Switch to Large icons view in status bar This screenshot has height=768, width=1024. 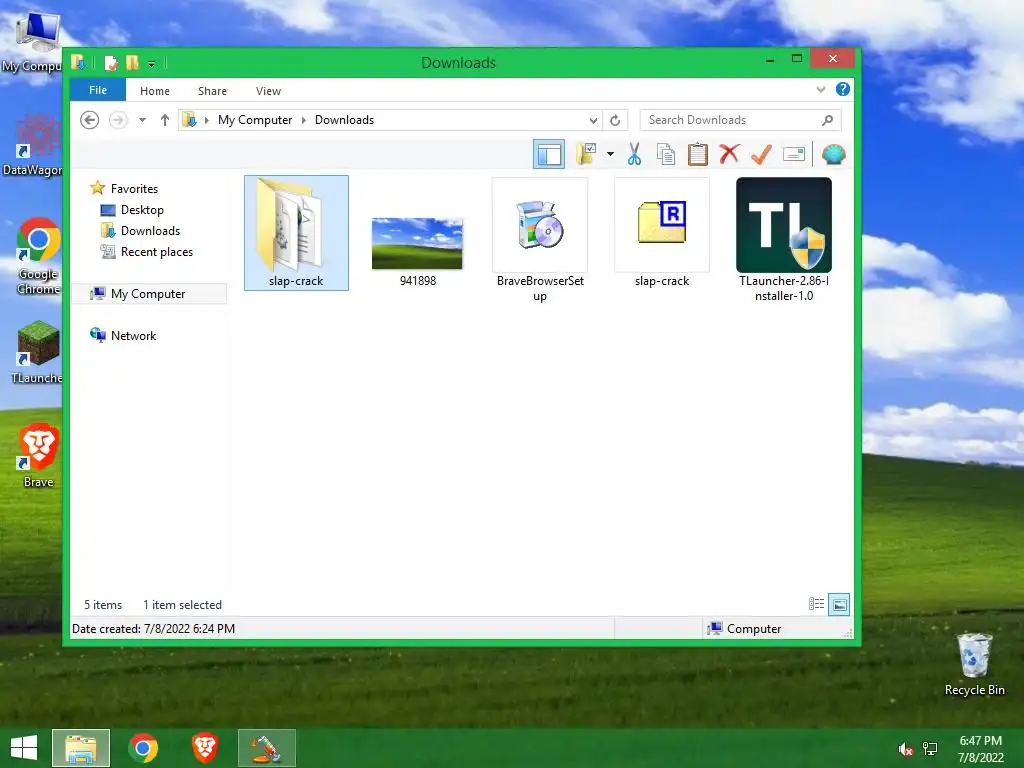point(839,605)
